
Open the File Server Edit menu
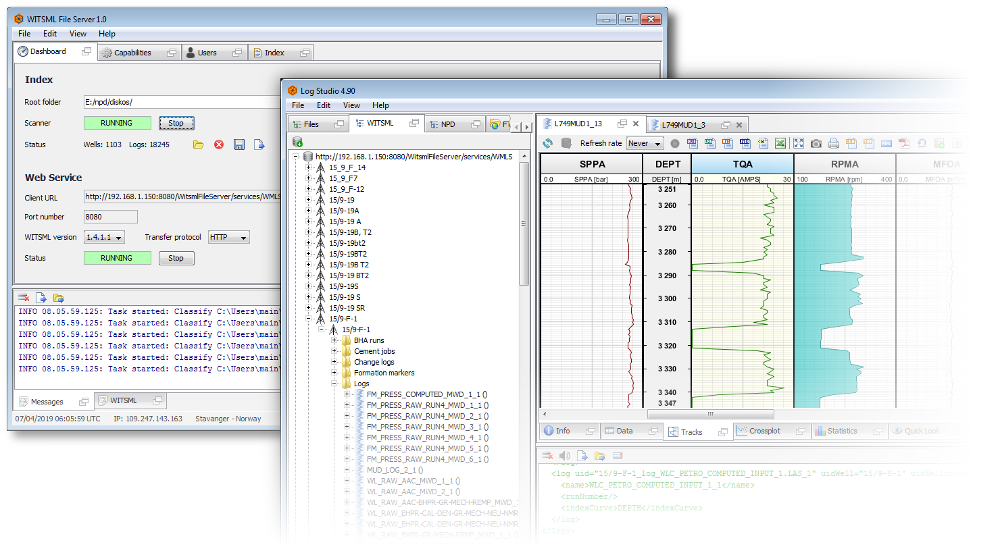[x=50, y=34]
